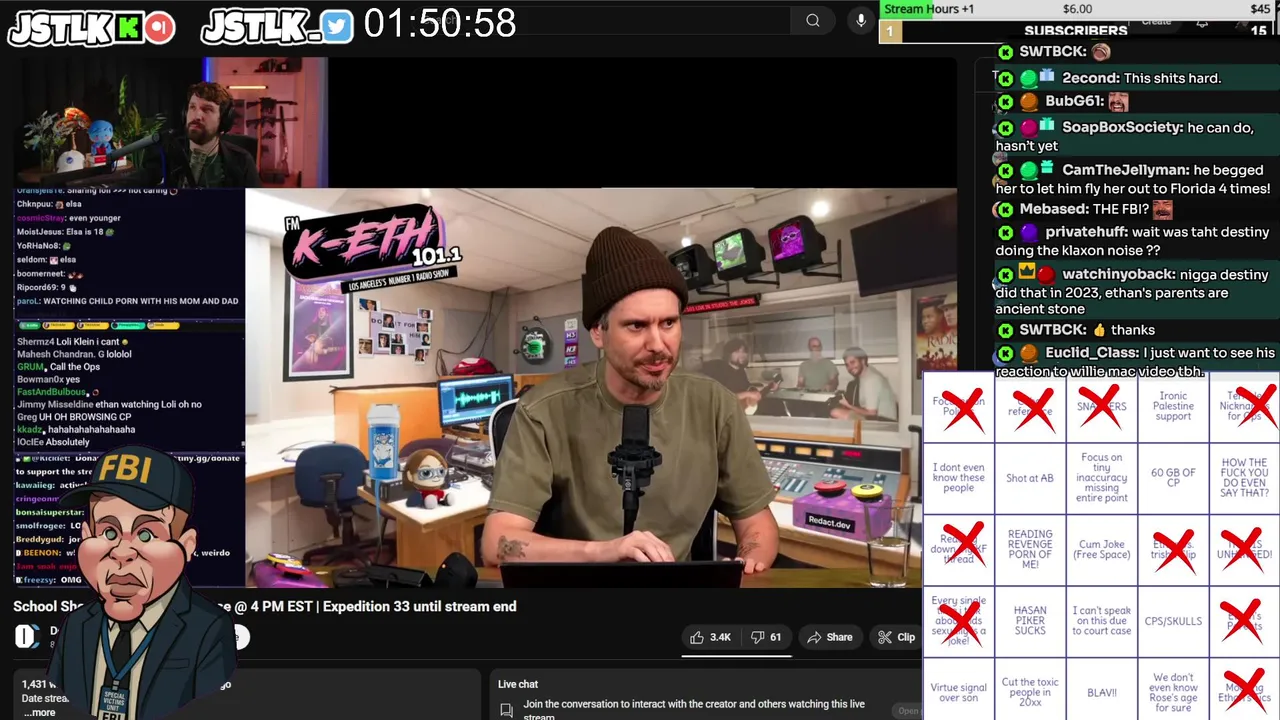The image size is (1280, 720).
Task: Click the live chat speech bubble icon
Action: click(507, 710)
